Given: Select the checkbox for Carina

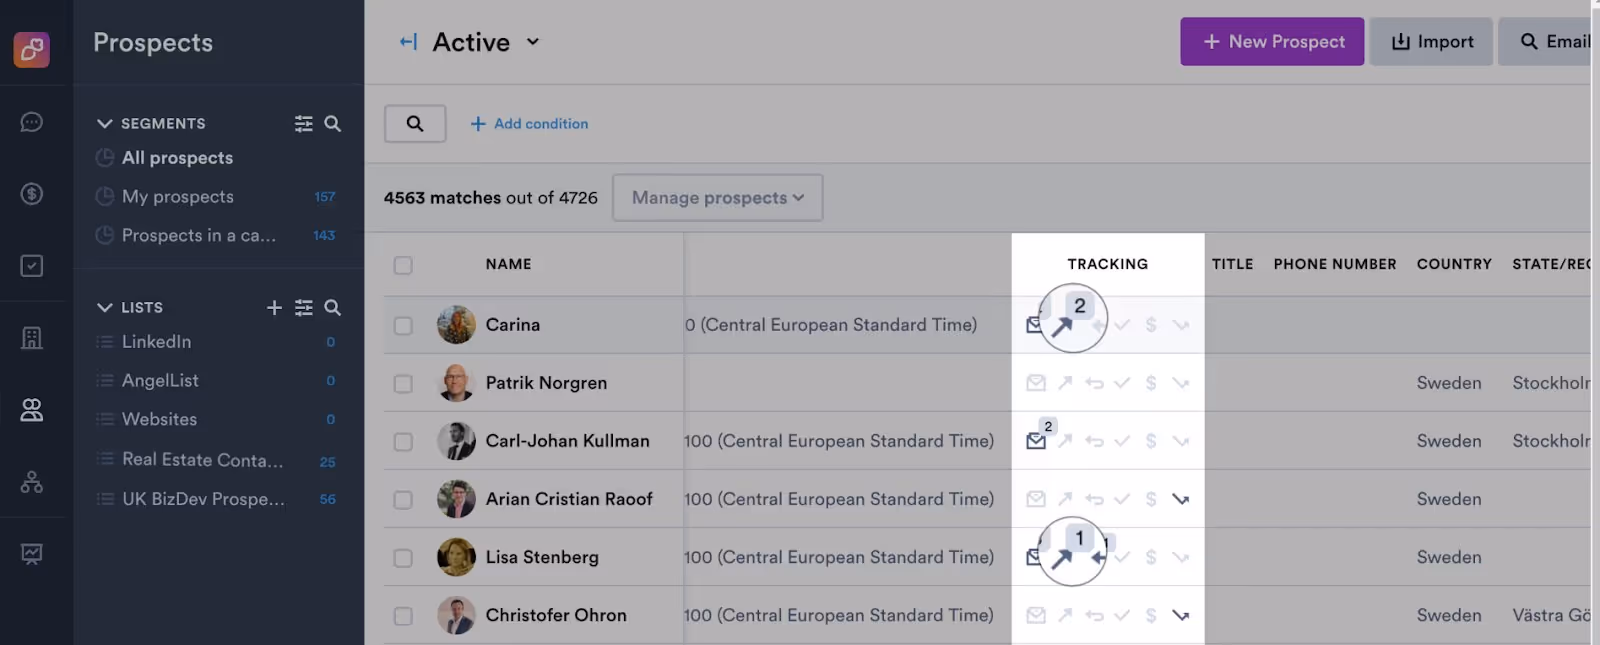Looking at the screenshot, I should (403, 325).
